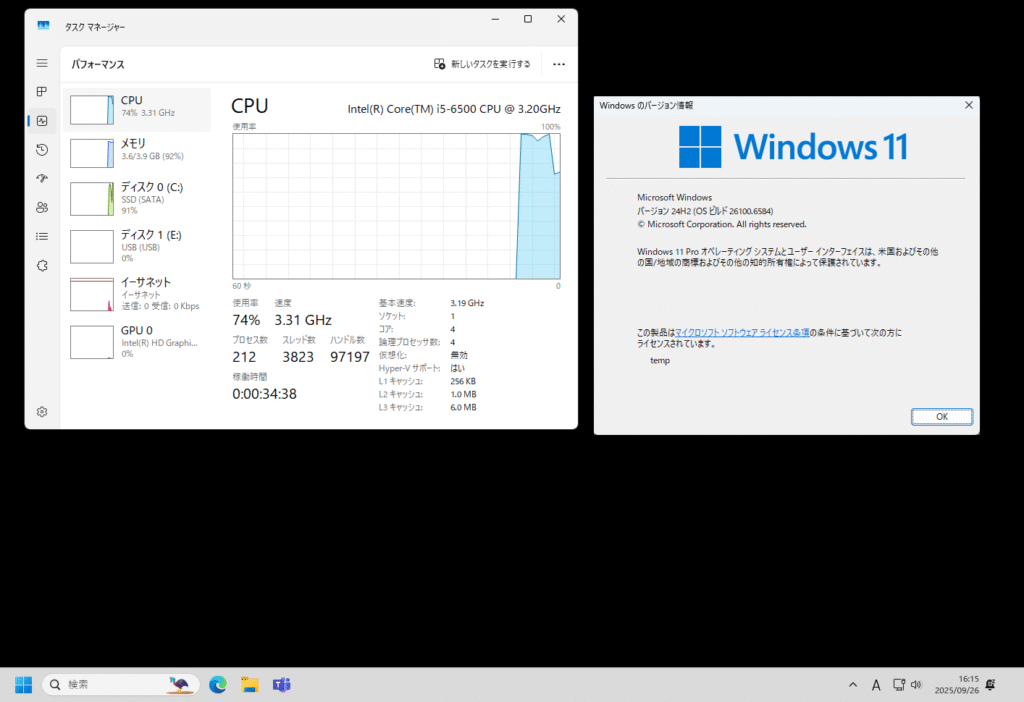Open the Details list sidebar icon

tap(42, 237)
